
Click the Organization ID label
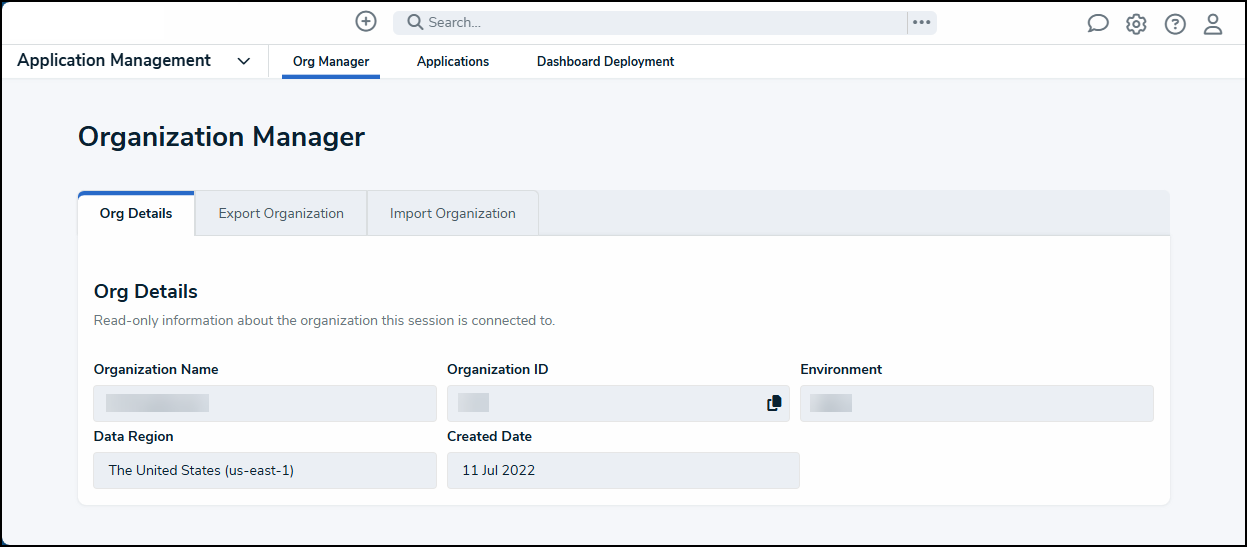498,369
